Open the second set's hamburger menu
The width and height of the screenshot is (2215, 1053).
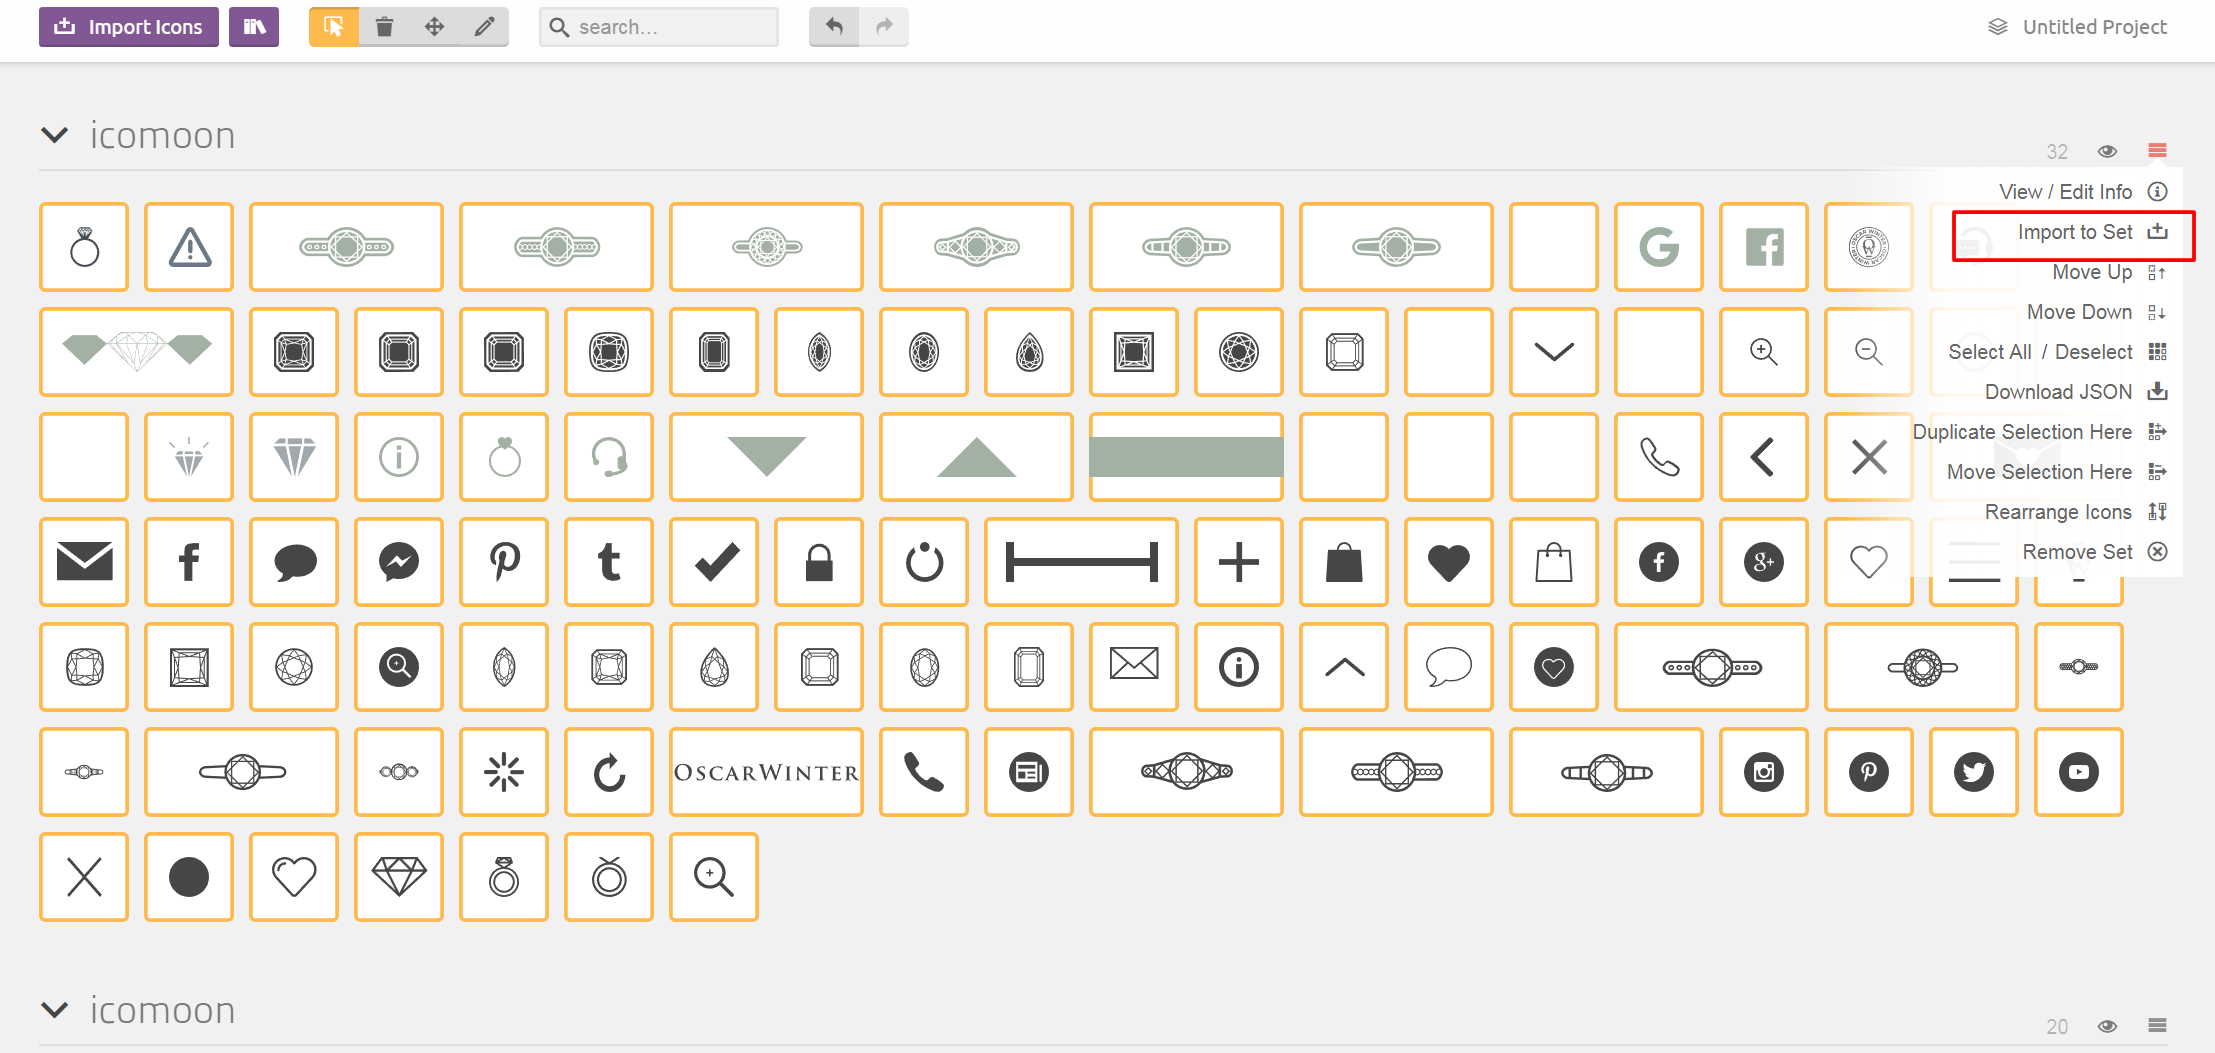tap(2157, 1026)
